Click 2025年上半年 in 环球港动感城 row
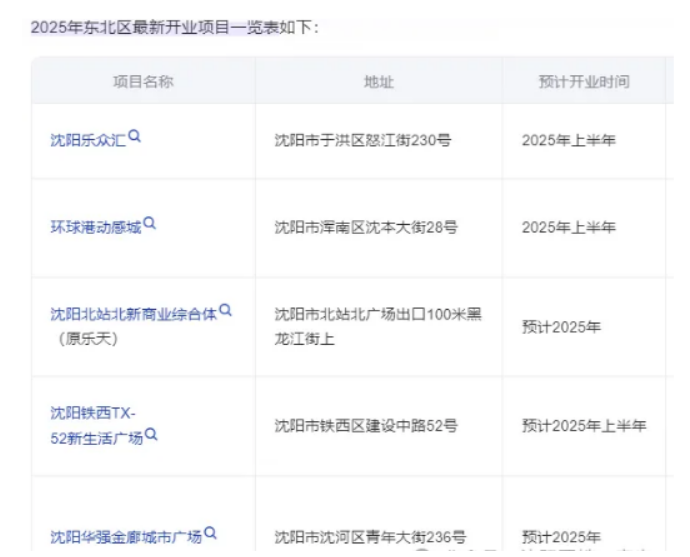The width and height of the screenshot is (690, 557). tap(569, 227)
